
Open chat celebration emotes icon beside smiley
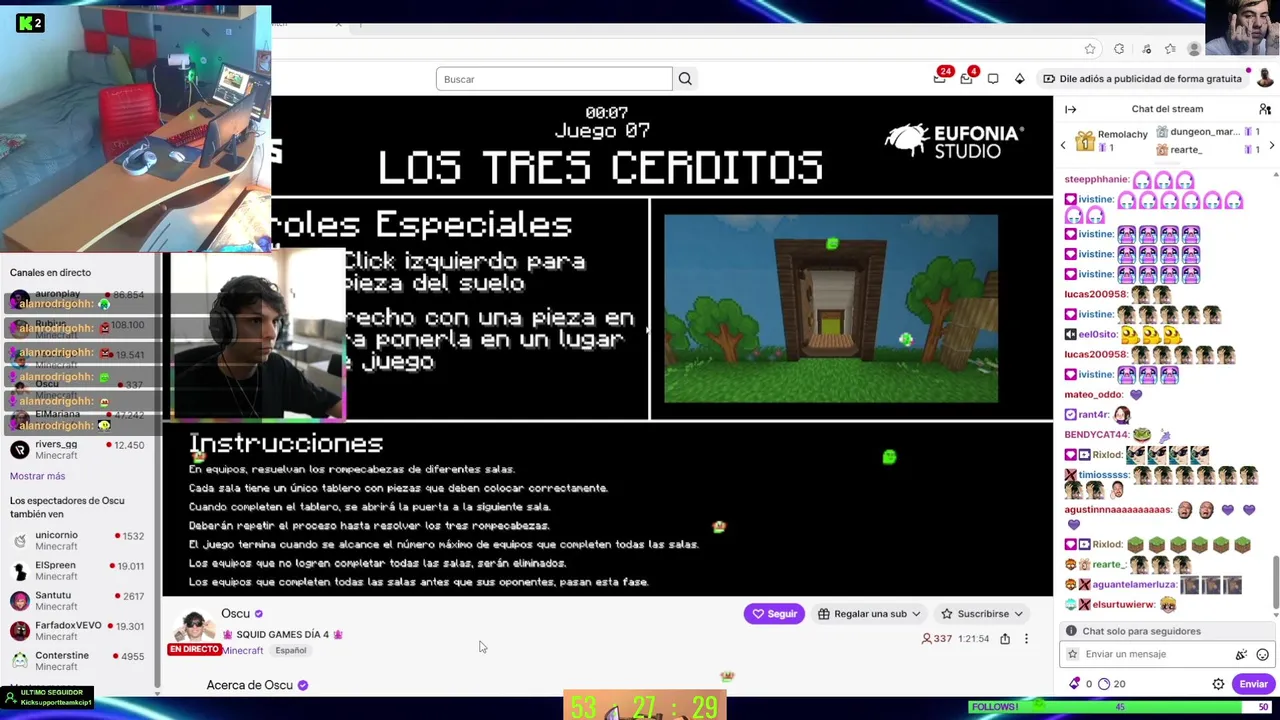pyautogui.click(x=1241, y=655)
